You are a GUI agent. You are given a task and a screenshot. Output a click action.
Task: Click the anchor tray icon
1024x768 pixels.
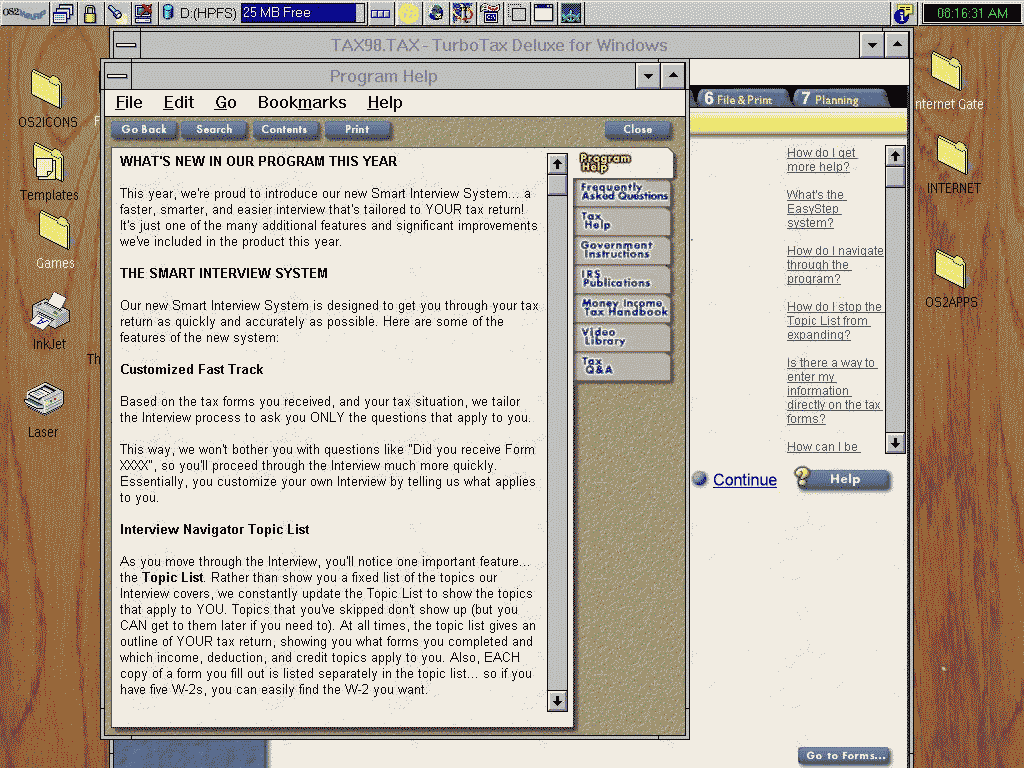pyautogui.click(x=462, y=13)
